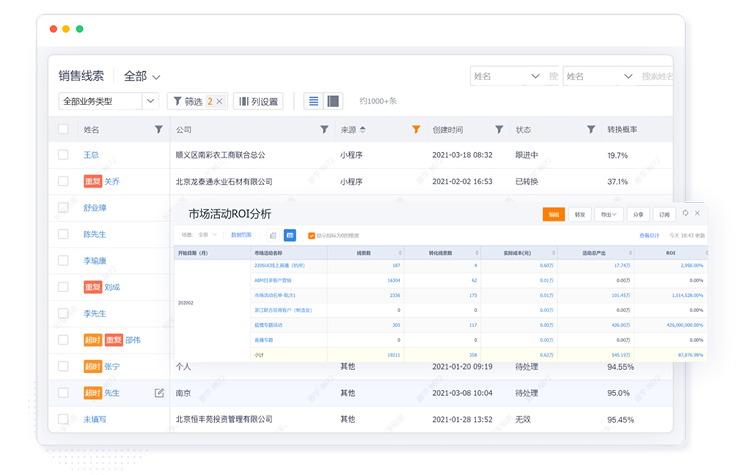Image resolution: width=744 pixels, height=475 pixels.
Task: Click in the search name input field
Action: point(657,76)
